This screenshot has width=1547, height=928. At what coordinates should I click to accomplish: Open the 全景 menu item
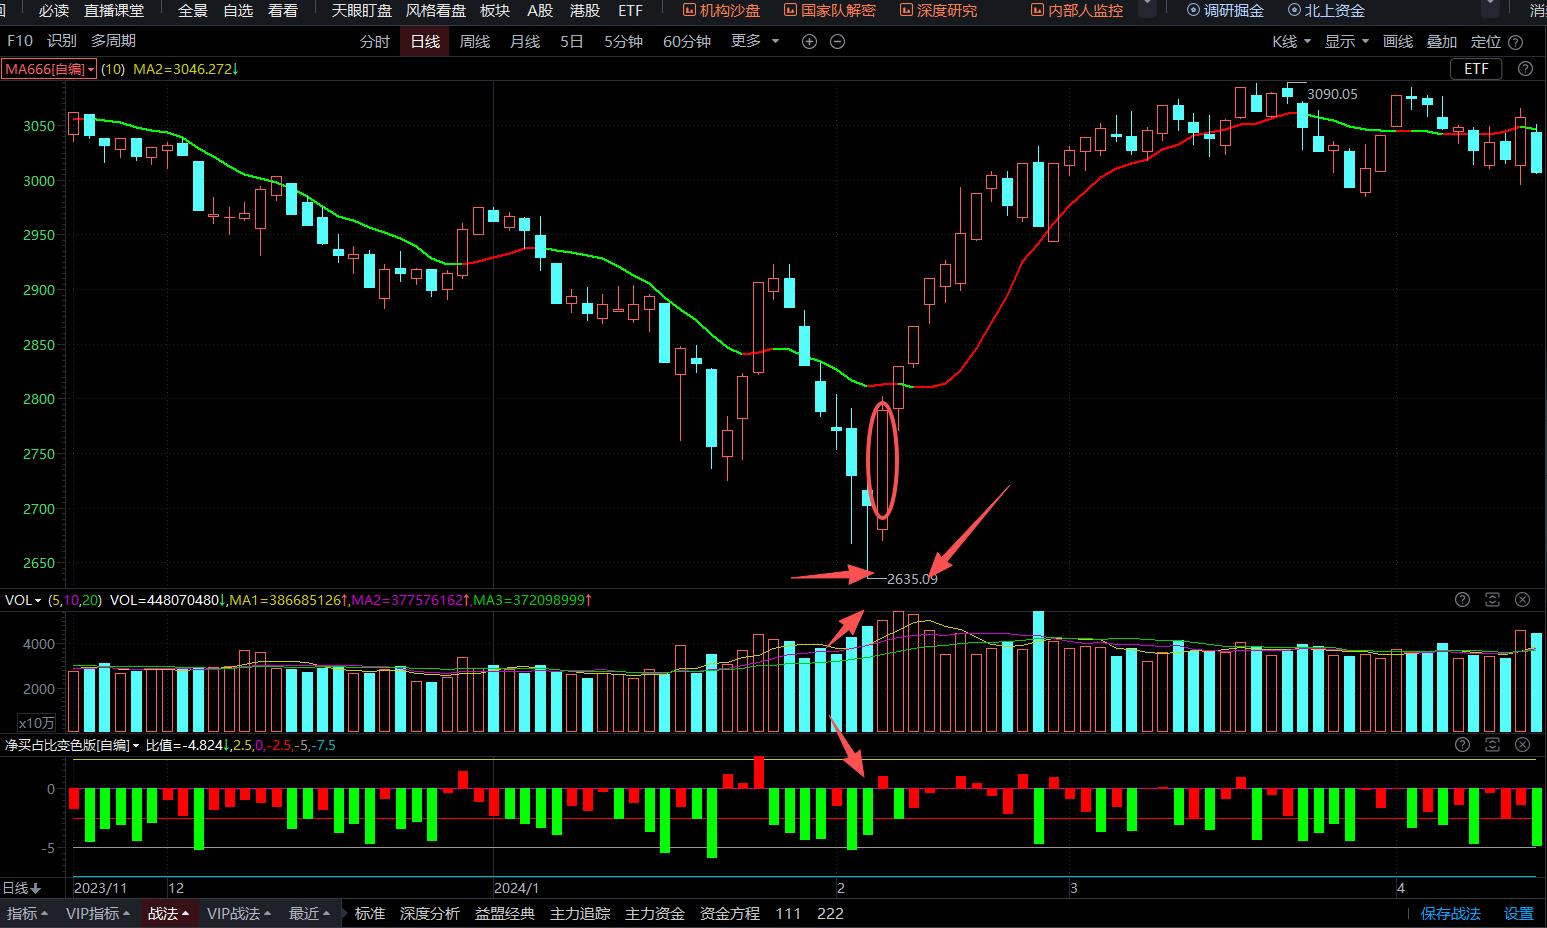(x=193, y=10)
